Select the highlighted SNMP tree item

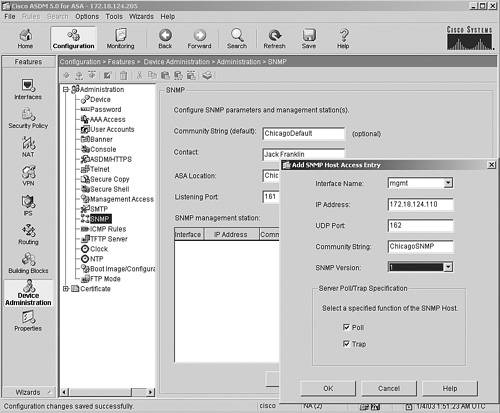(x=100, y=219)
